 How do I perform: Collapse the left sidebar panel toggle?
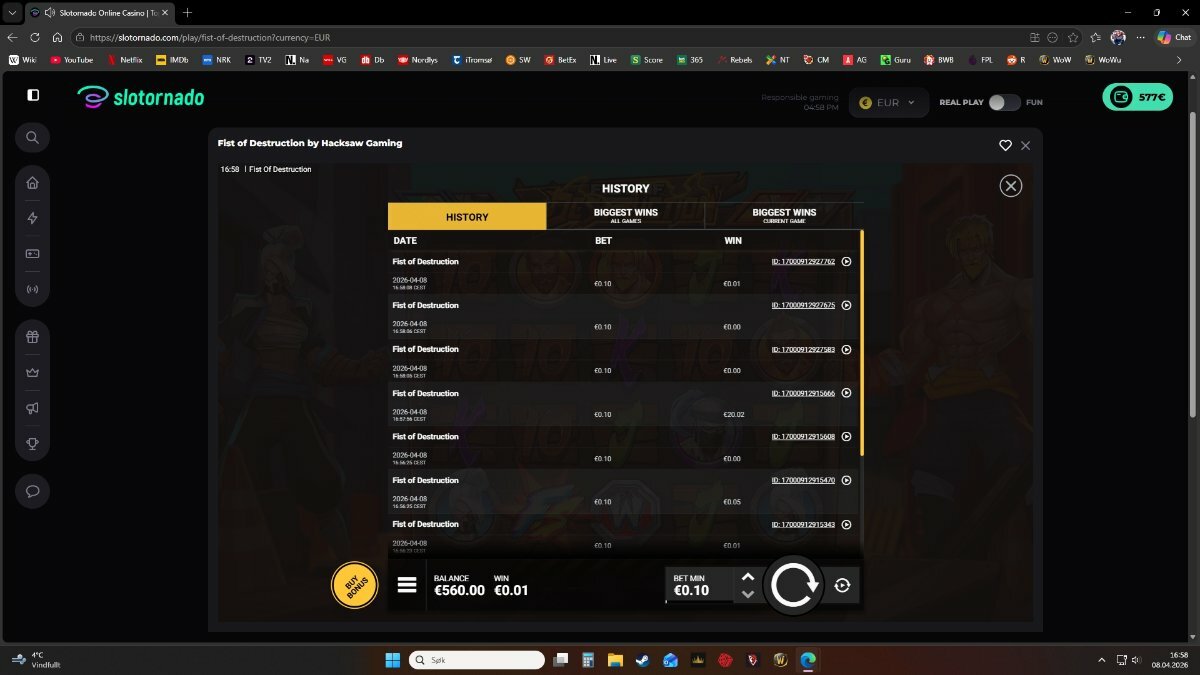[x=33, y=95]
